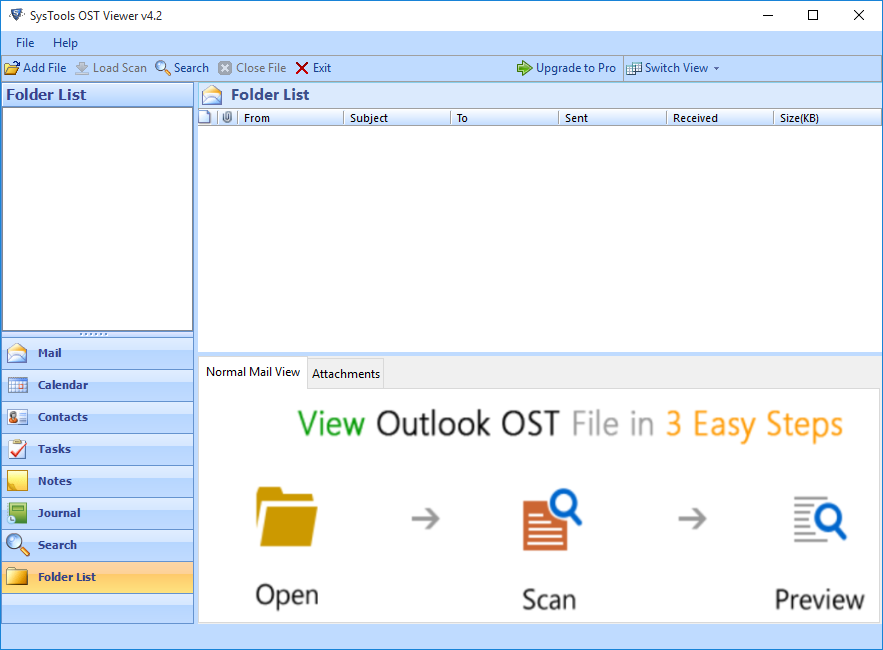Click the Search label in toolbar
This screenshot has height=650, width=883.
point(191,68)
